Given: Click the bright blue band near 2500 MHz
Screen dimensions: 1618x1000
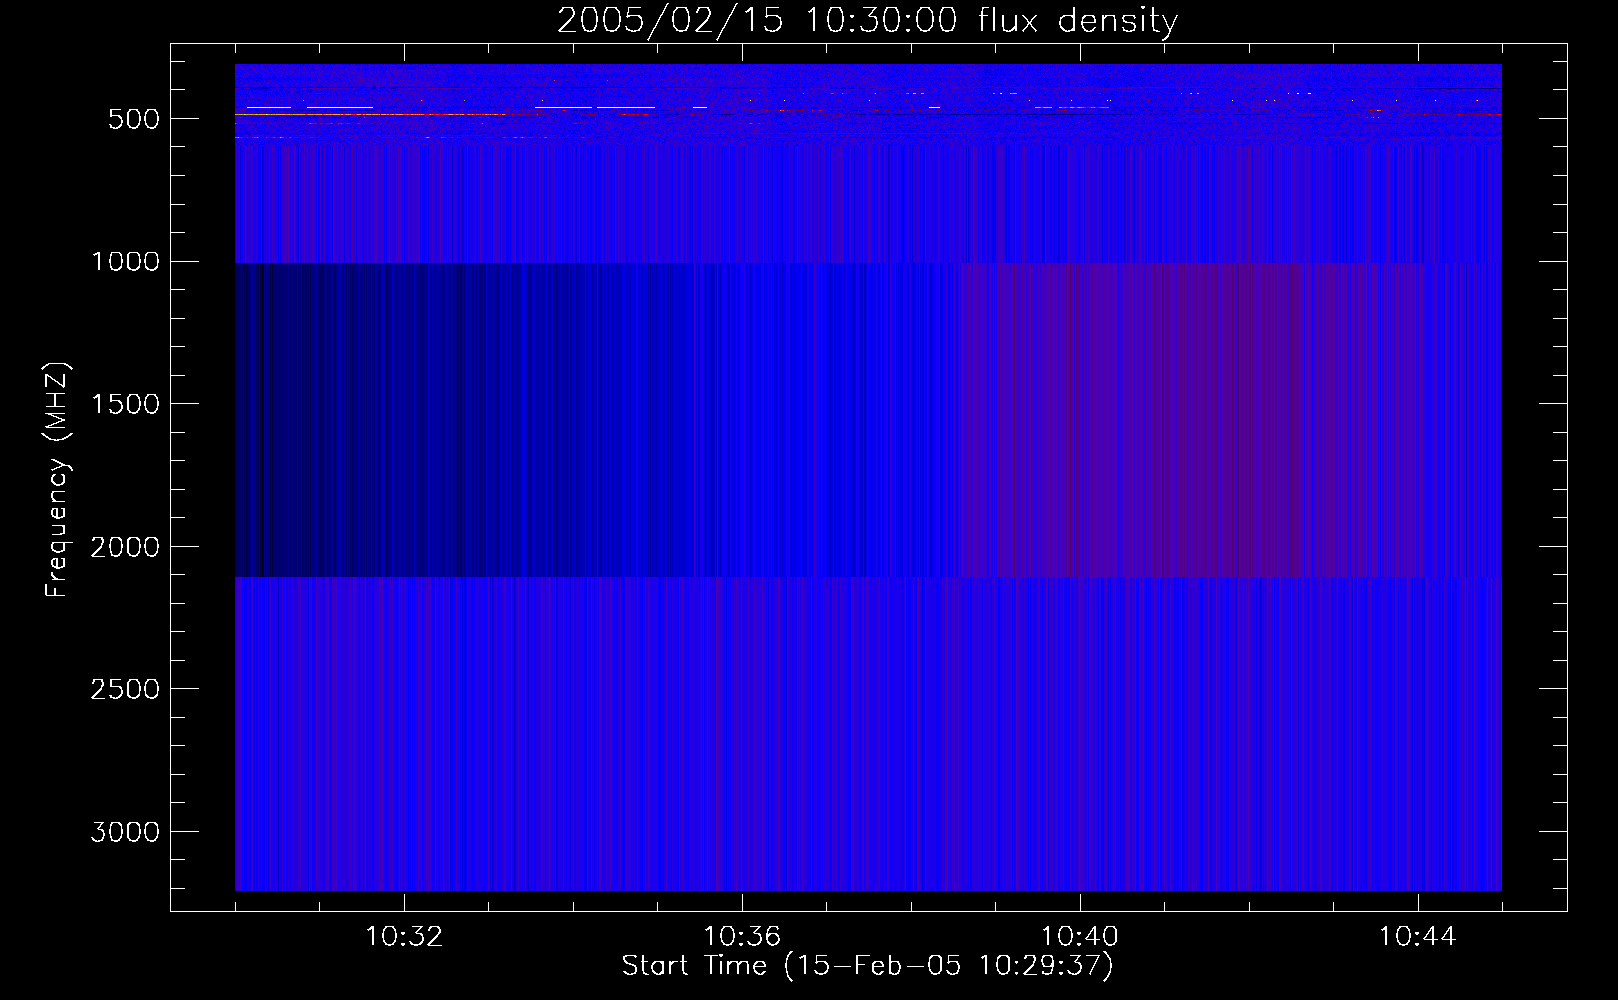Looking at the screenshot, I should tap(867, 690).
